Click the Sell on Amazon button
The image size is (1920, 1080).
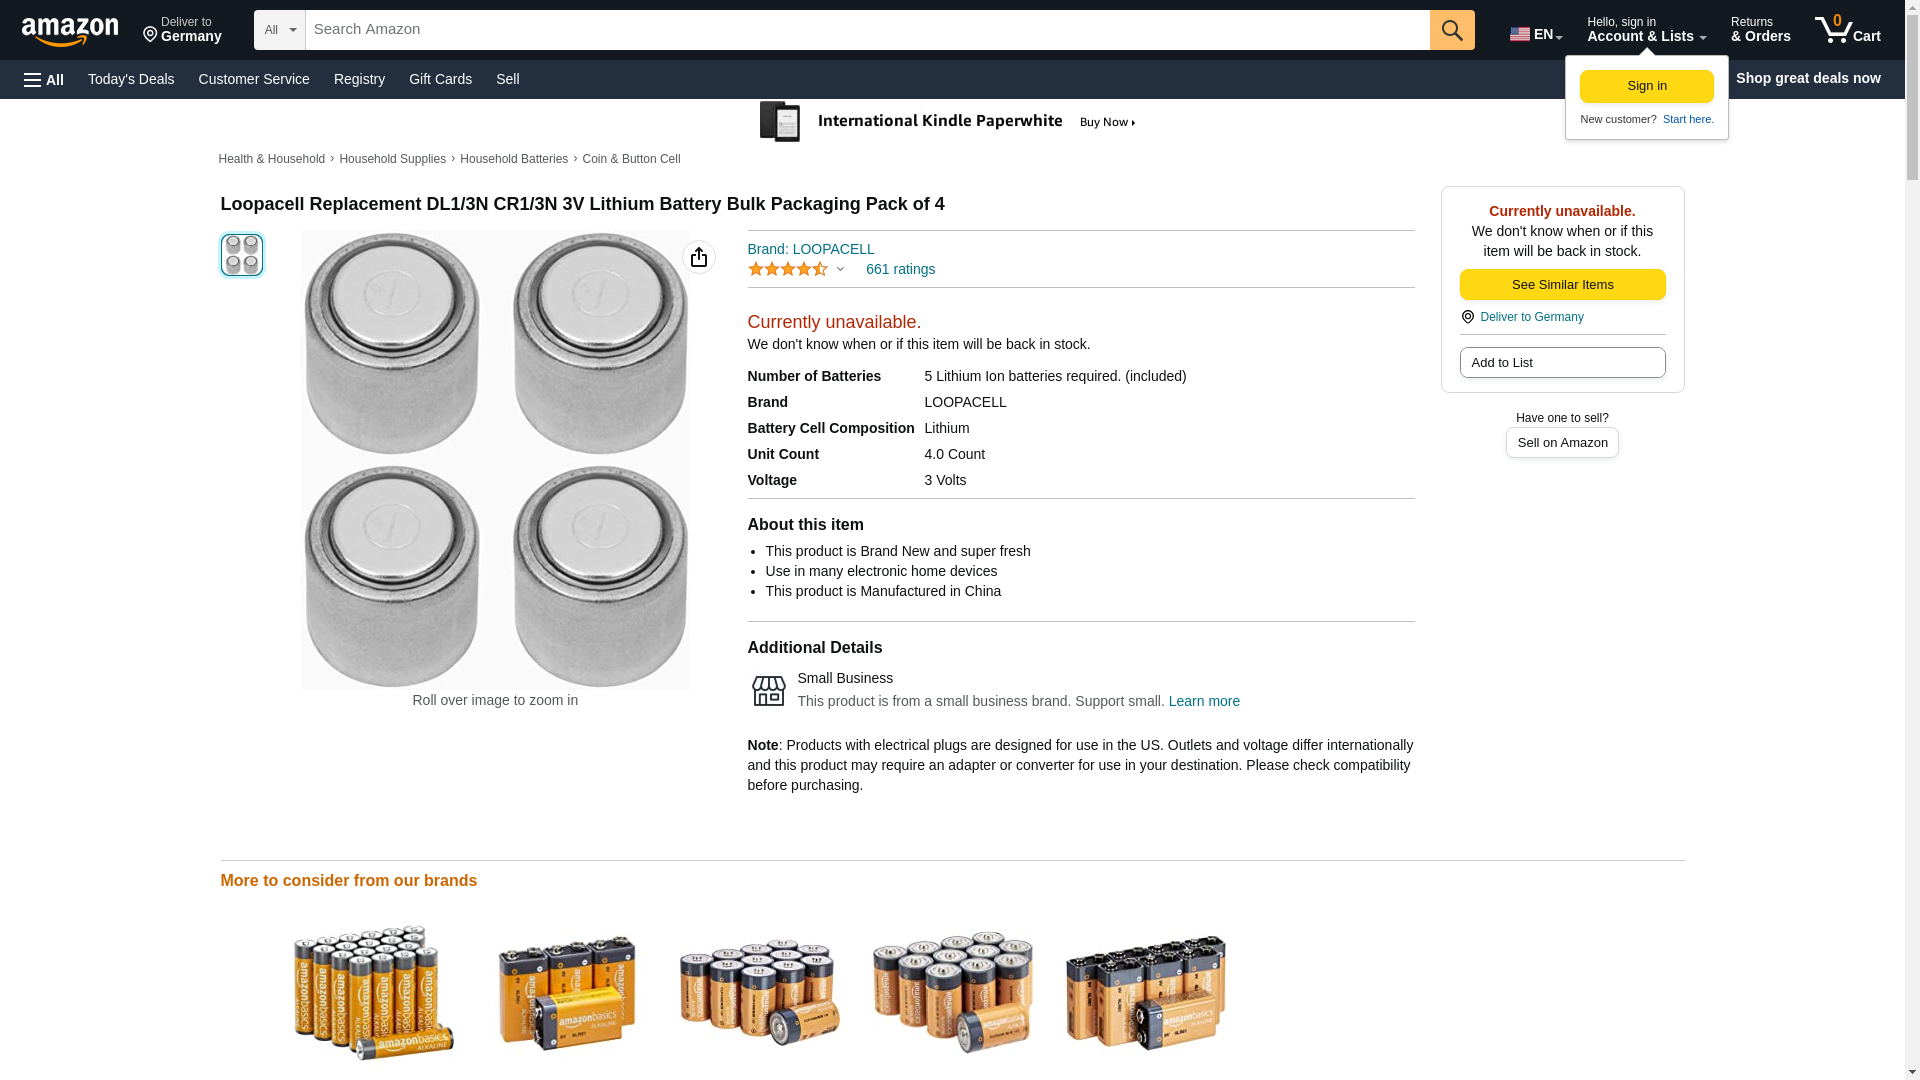(x=1561, y=442)
